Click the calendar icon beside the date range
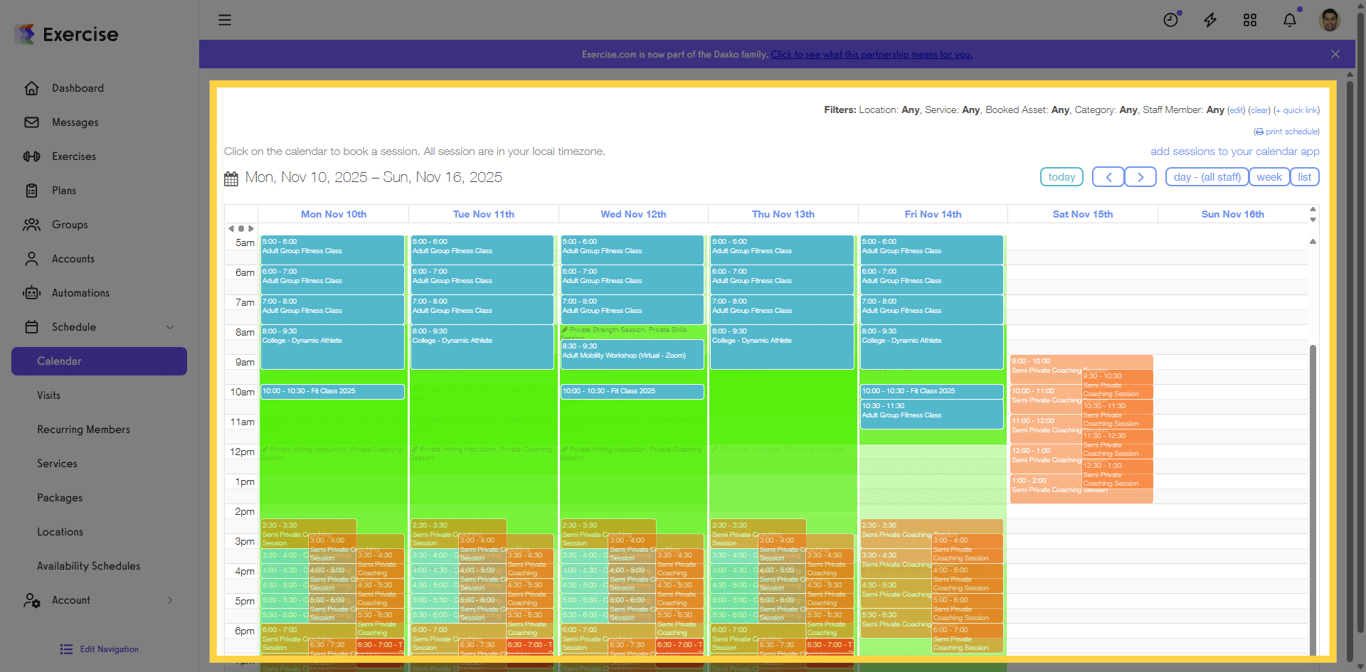Screen dimensions: 1366x672 coord(229,177)
